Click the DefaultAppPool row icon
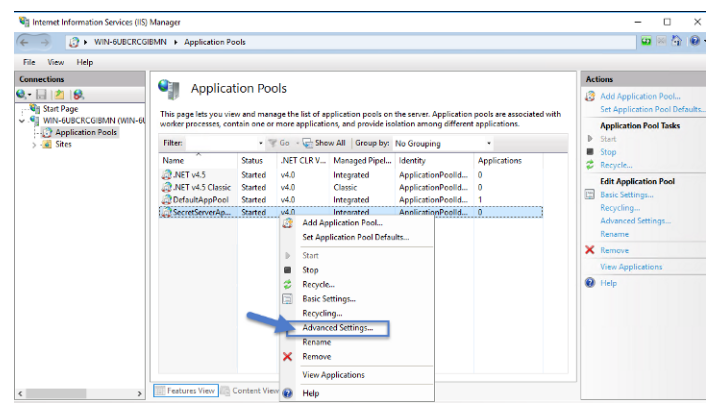 [x=166, y=200]
